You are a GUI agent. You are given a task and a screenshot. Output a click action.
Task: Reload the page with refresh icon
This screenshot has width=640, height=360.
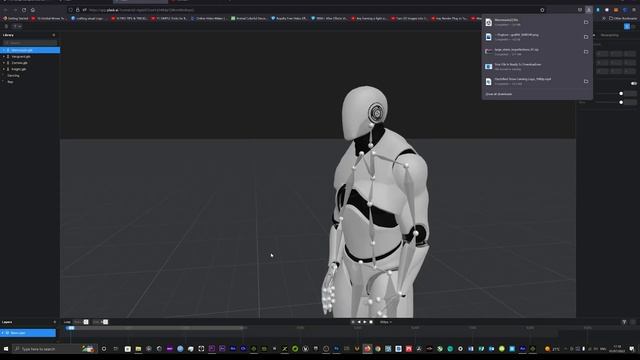click(x=24, y=10)
